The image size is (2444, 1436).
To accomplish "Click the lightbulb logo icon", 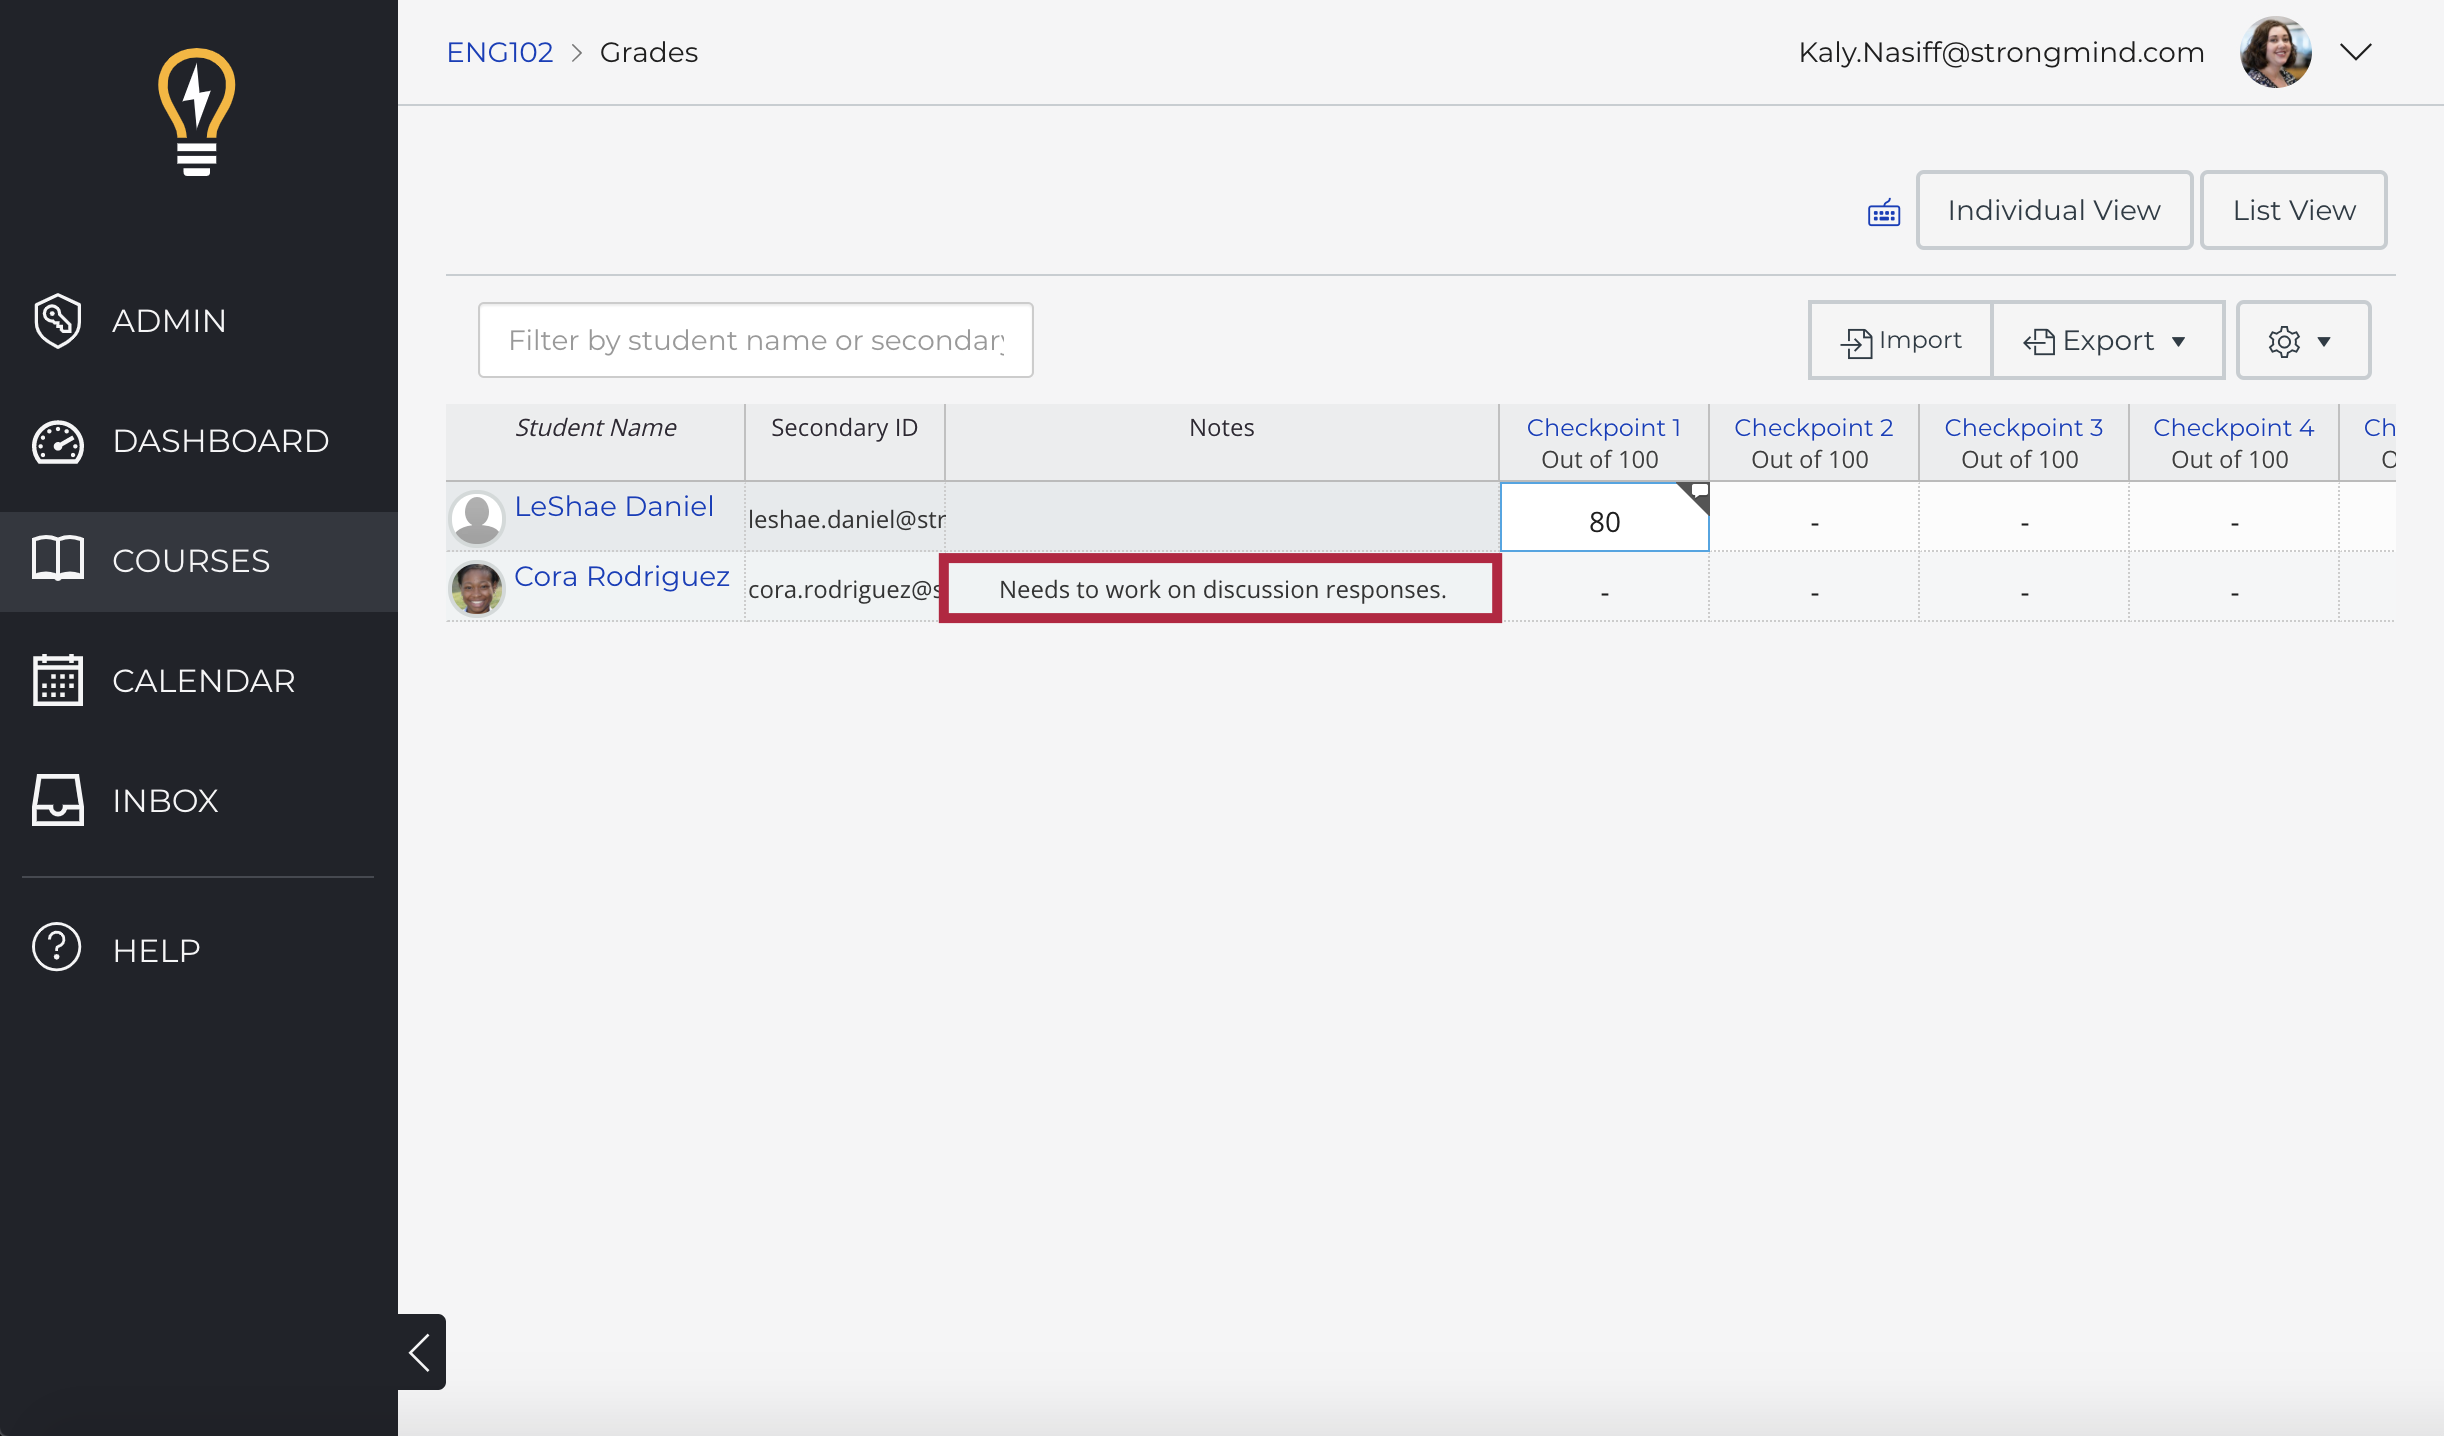I will click(x=197, y=112).
